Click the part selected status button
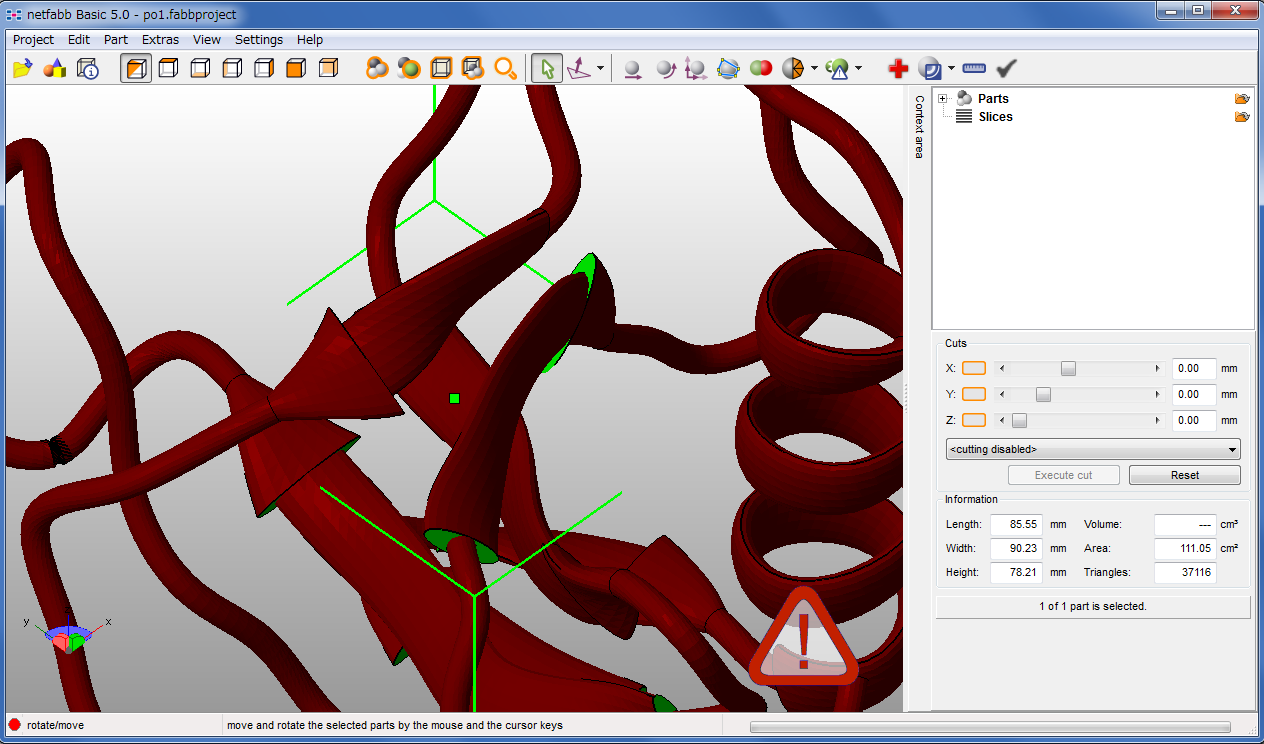The image size is (1264, 744). [1092, 606]
